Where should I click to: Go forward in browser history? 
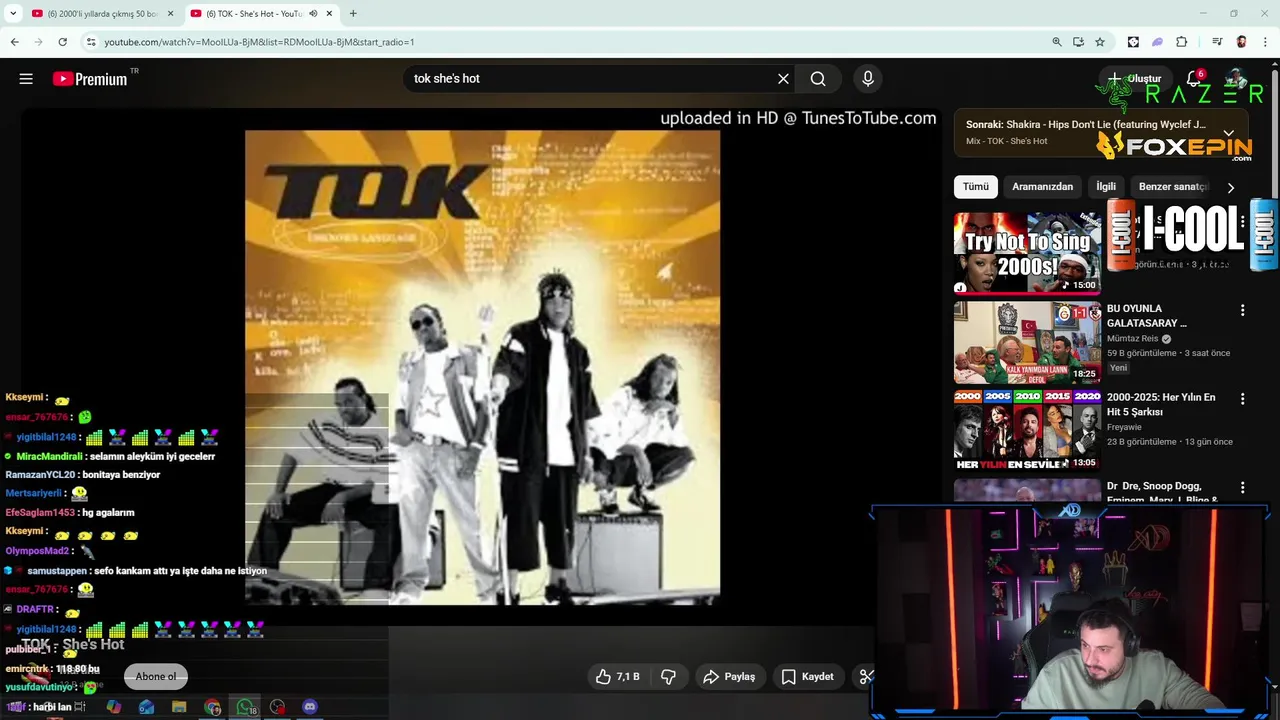(x=38, y=42)
